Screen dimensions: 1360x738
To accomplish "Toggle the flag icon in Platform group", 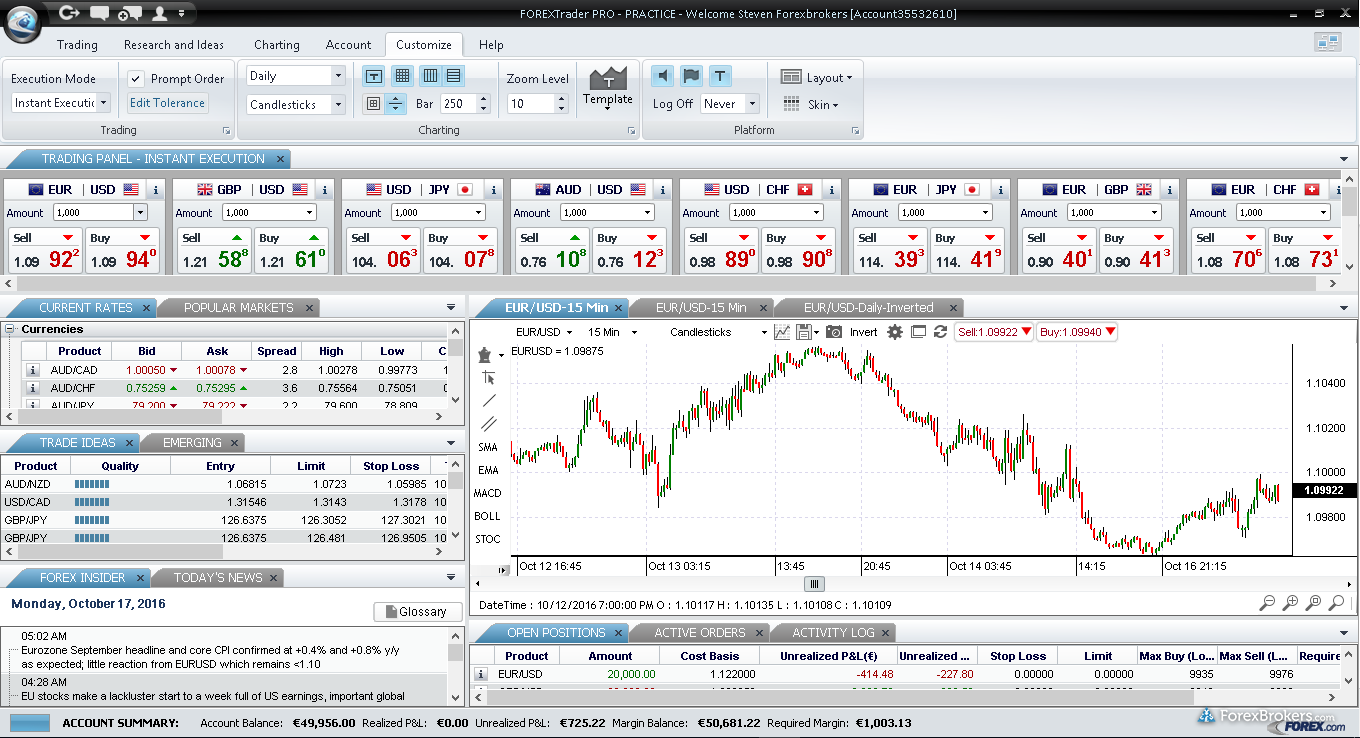I will point(691,76).
